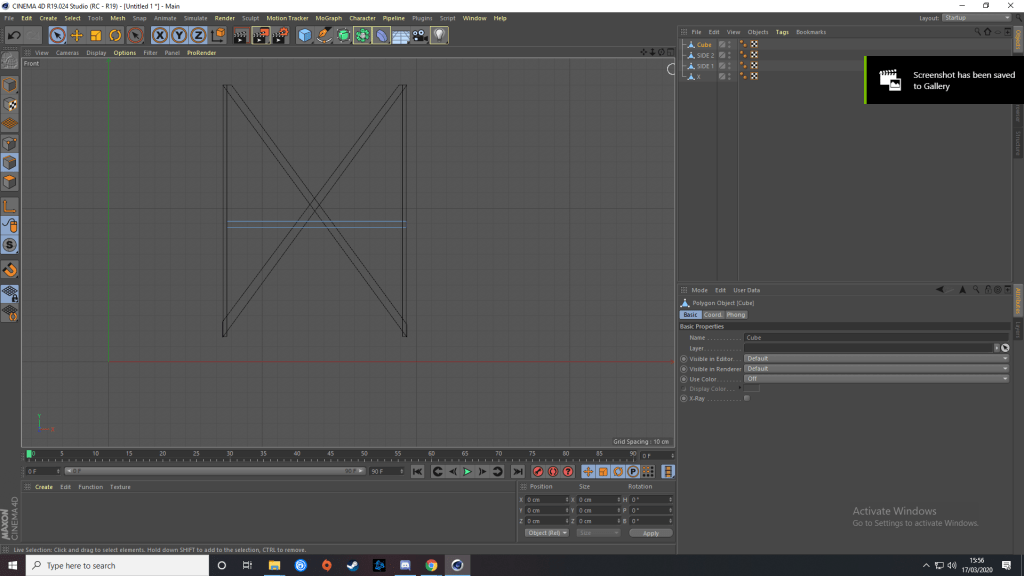Select the Rotate tool in top toolbar
1024x576 pixels.
coord(116,36)
